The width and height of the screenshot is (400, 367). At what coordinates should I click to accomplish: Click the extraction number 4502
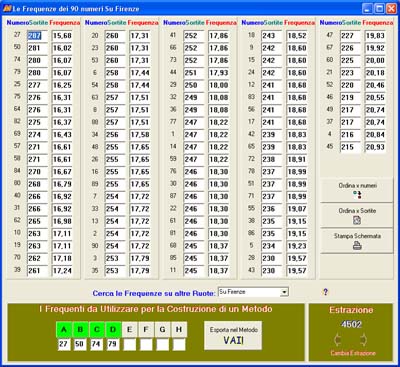(351, 324)
